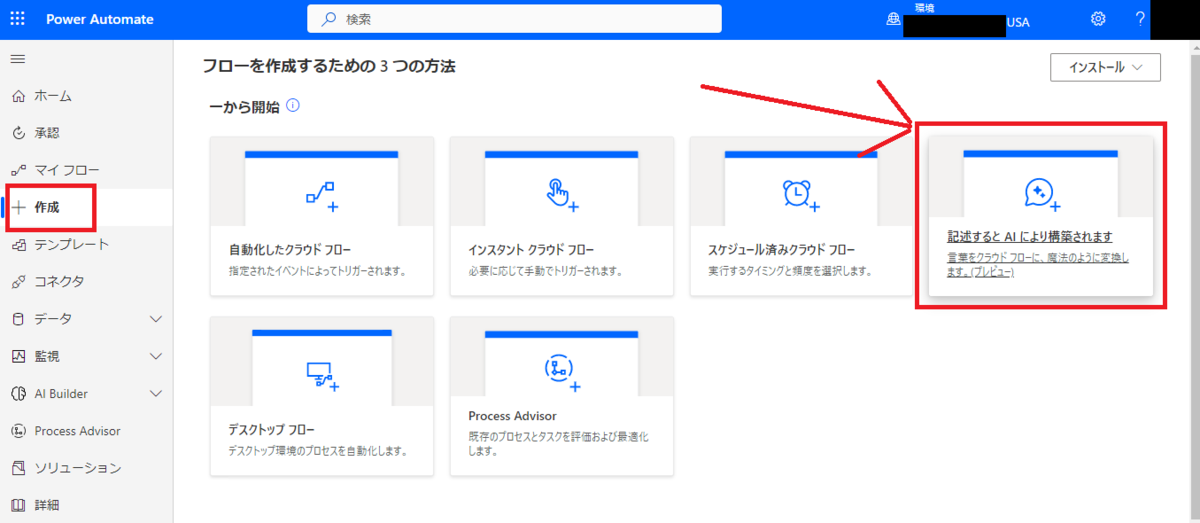This screenshot has height=523, width=1200.
Task: Click the scheduled flow alarm clock icon
Action: 801,194
